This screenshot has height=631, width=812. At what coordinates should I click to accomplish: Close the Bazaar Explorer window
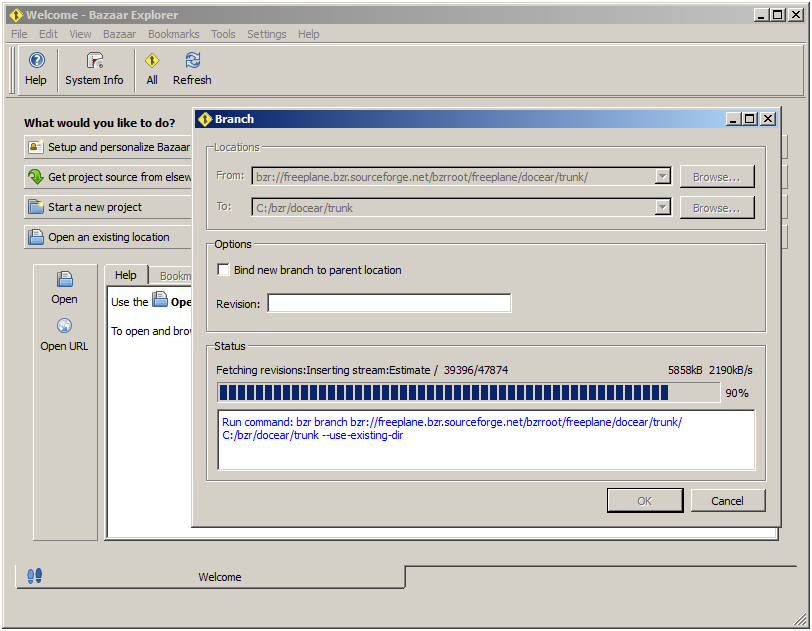(795, 15)
